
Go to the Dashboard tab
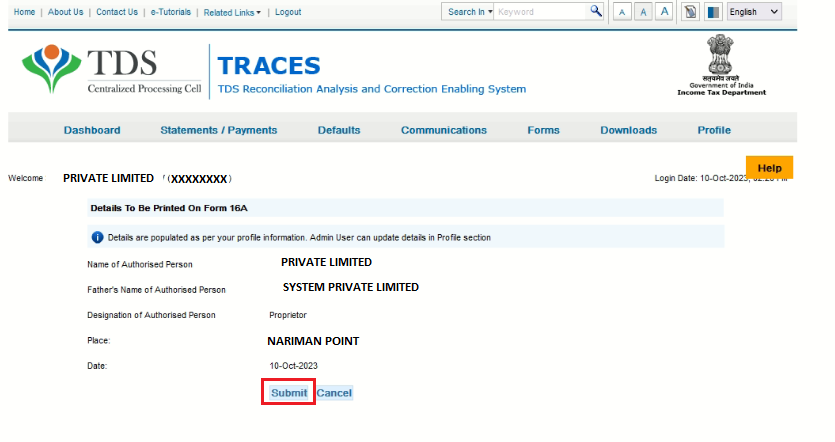coord(92,130)
